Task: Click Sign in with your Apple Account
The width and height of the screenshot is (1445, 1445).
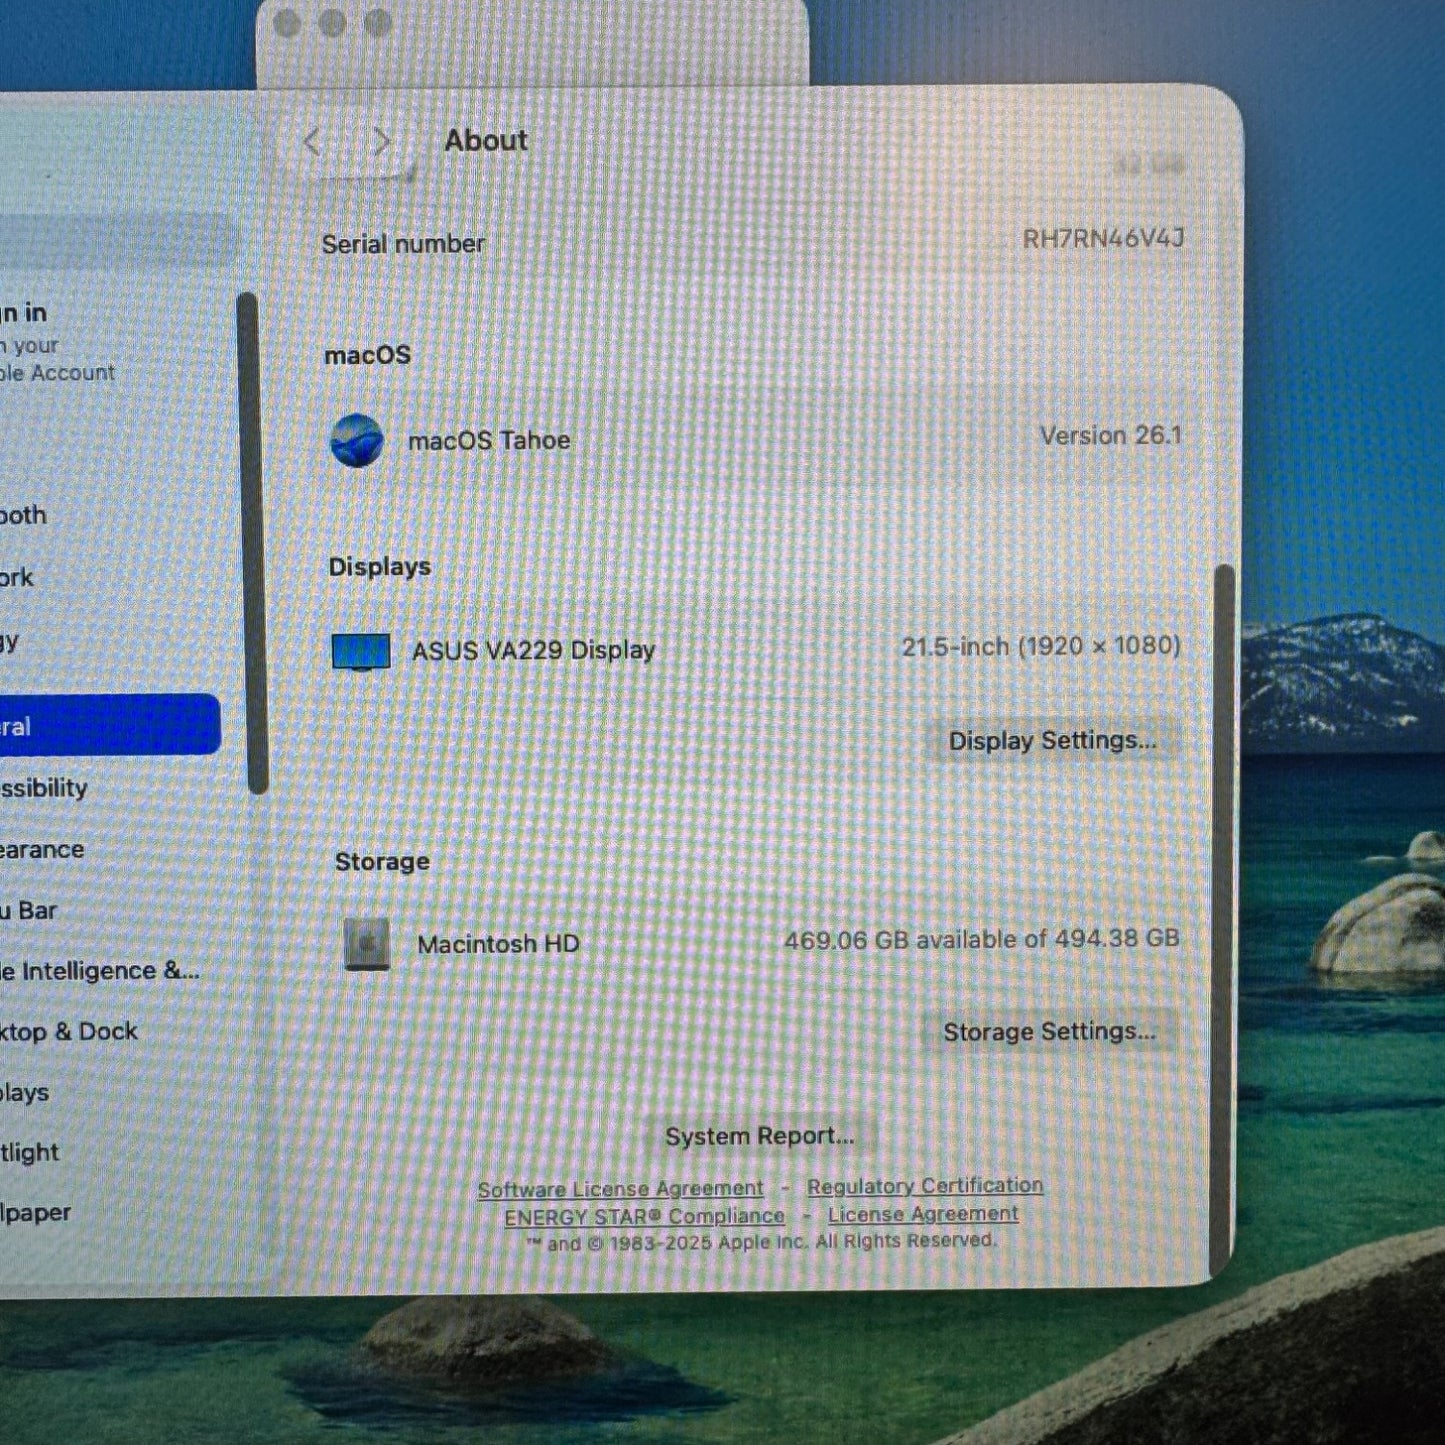Action: (57, 342)
